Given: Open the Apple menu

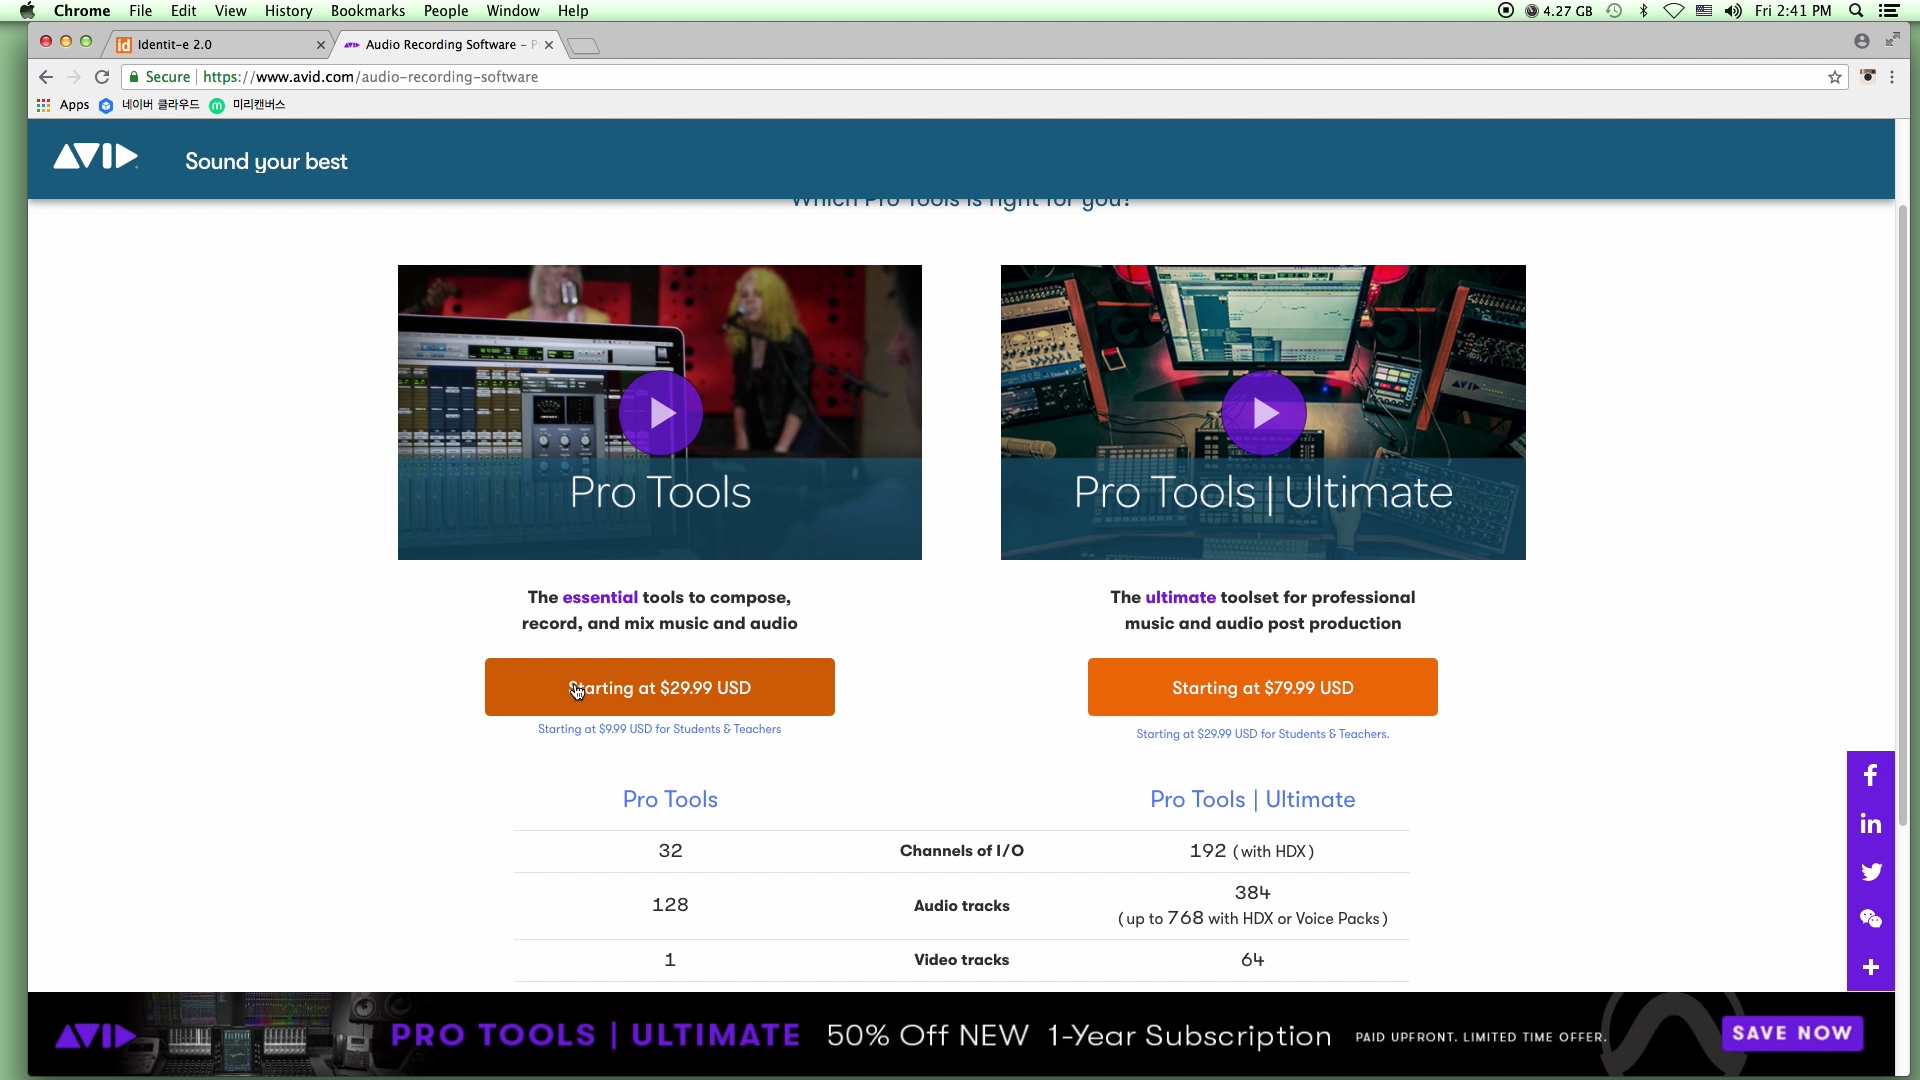Looking at the screenshot, I should click(x=27, y=11).
